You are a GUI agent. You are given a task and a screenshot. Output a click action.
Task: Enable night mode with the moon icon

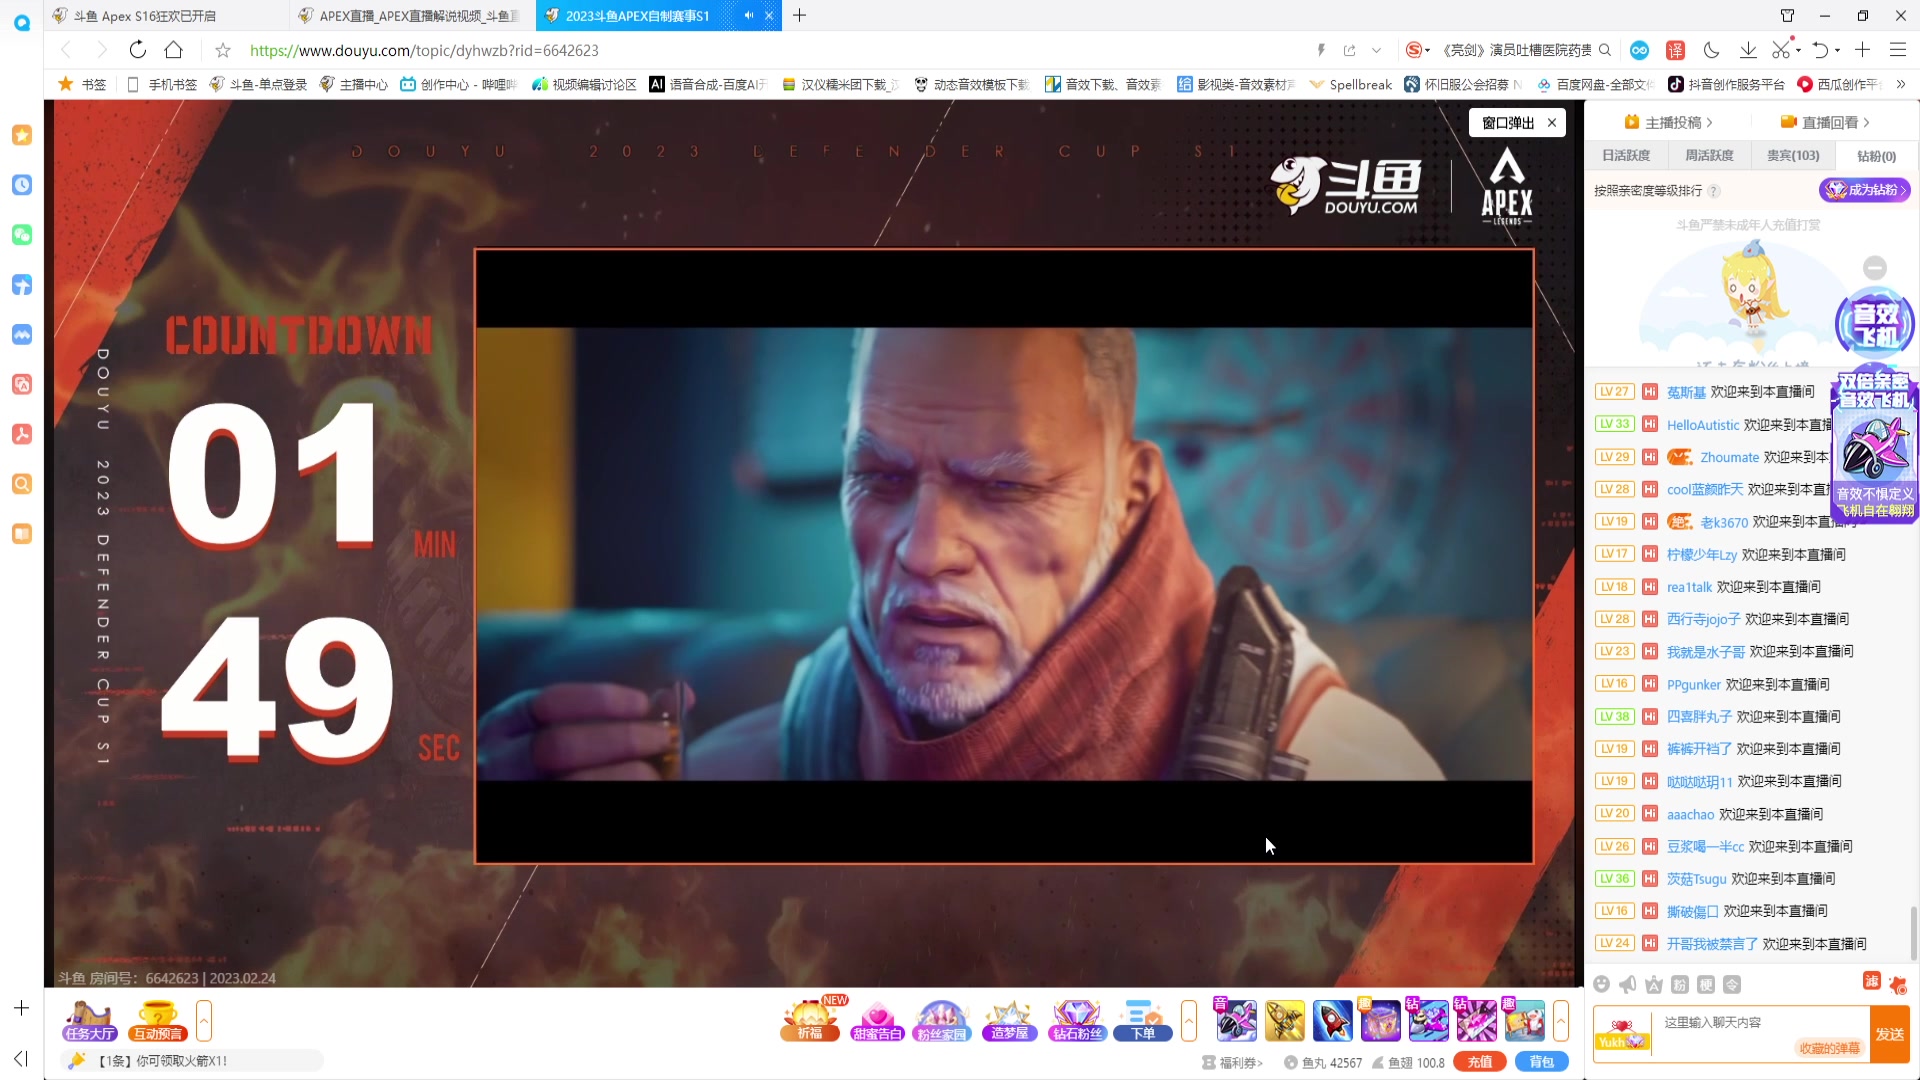1711,50
